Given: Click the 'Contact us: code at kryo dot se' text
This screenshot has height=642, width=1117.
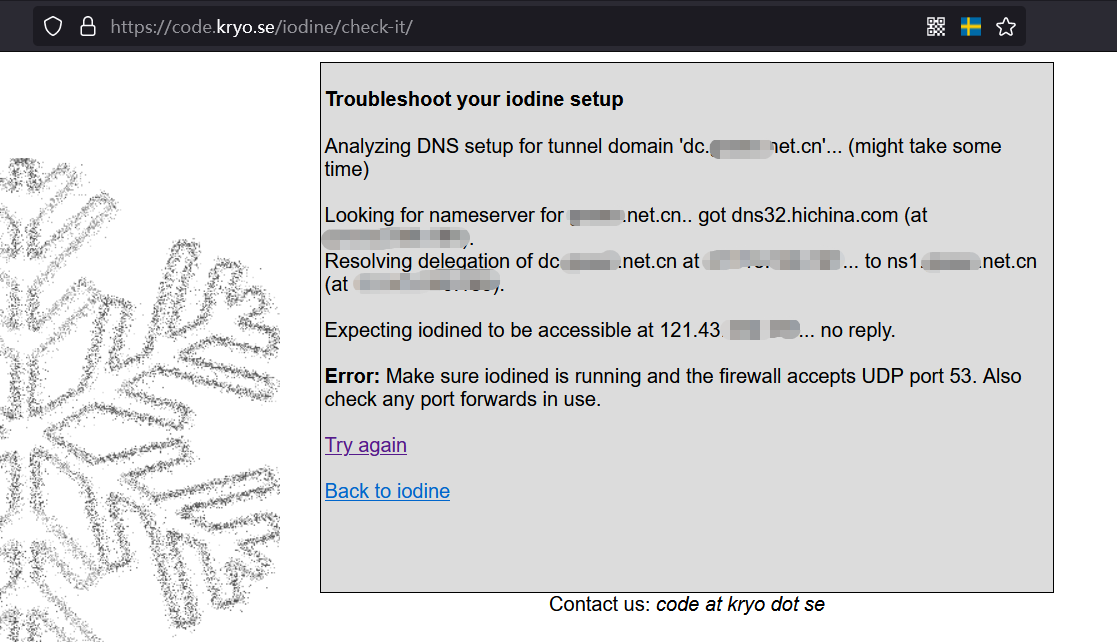Looking at the screenshot, I should tap(687, 604).
